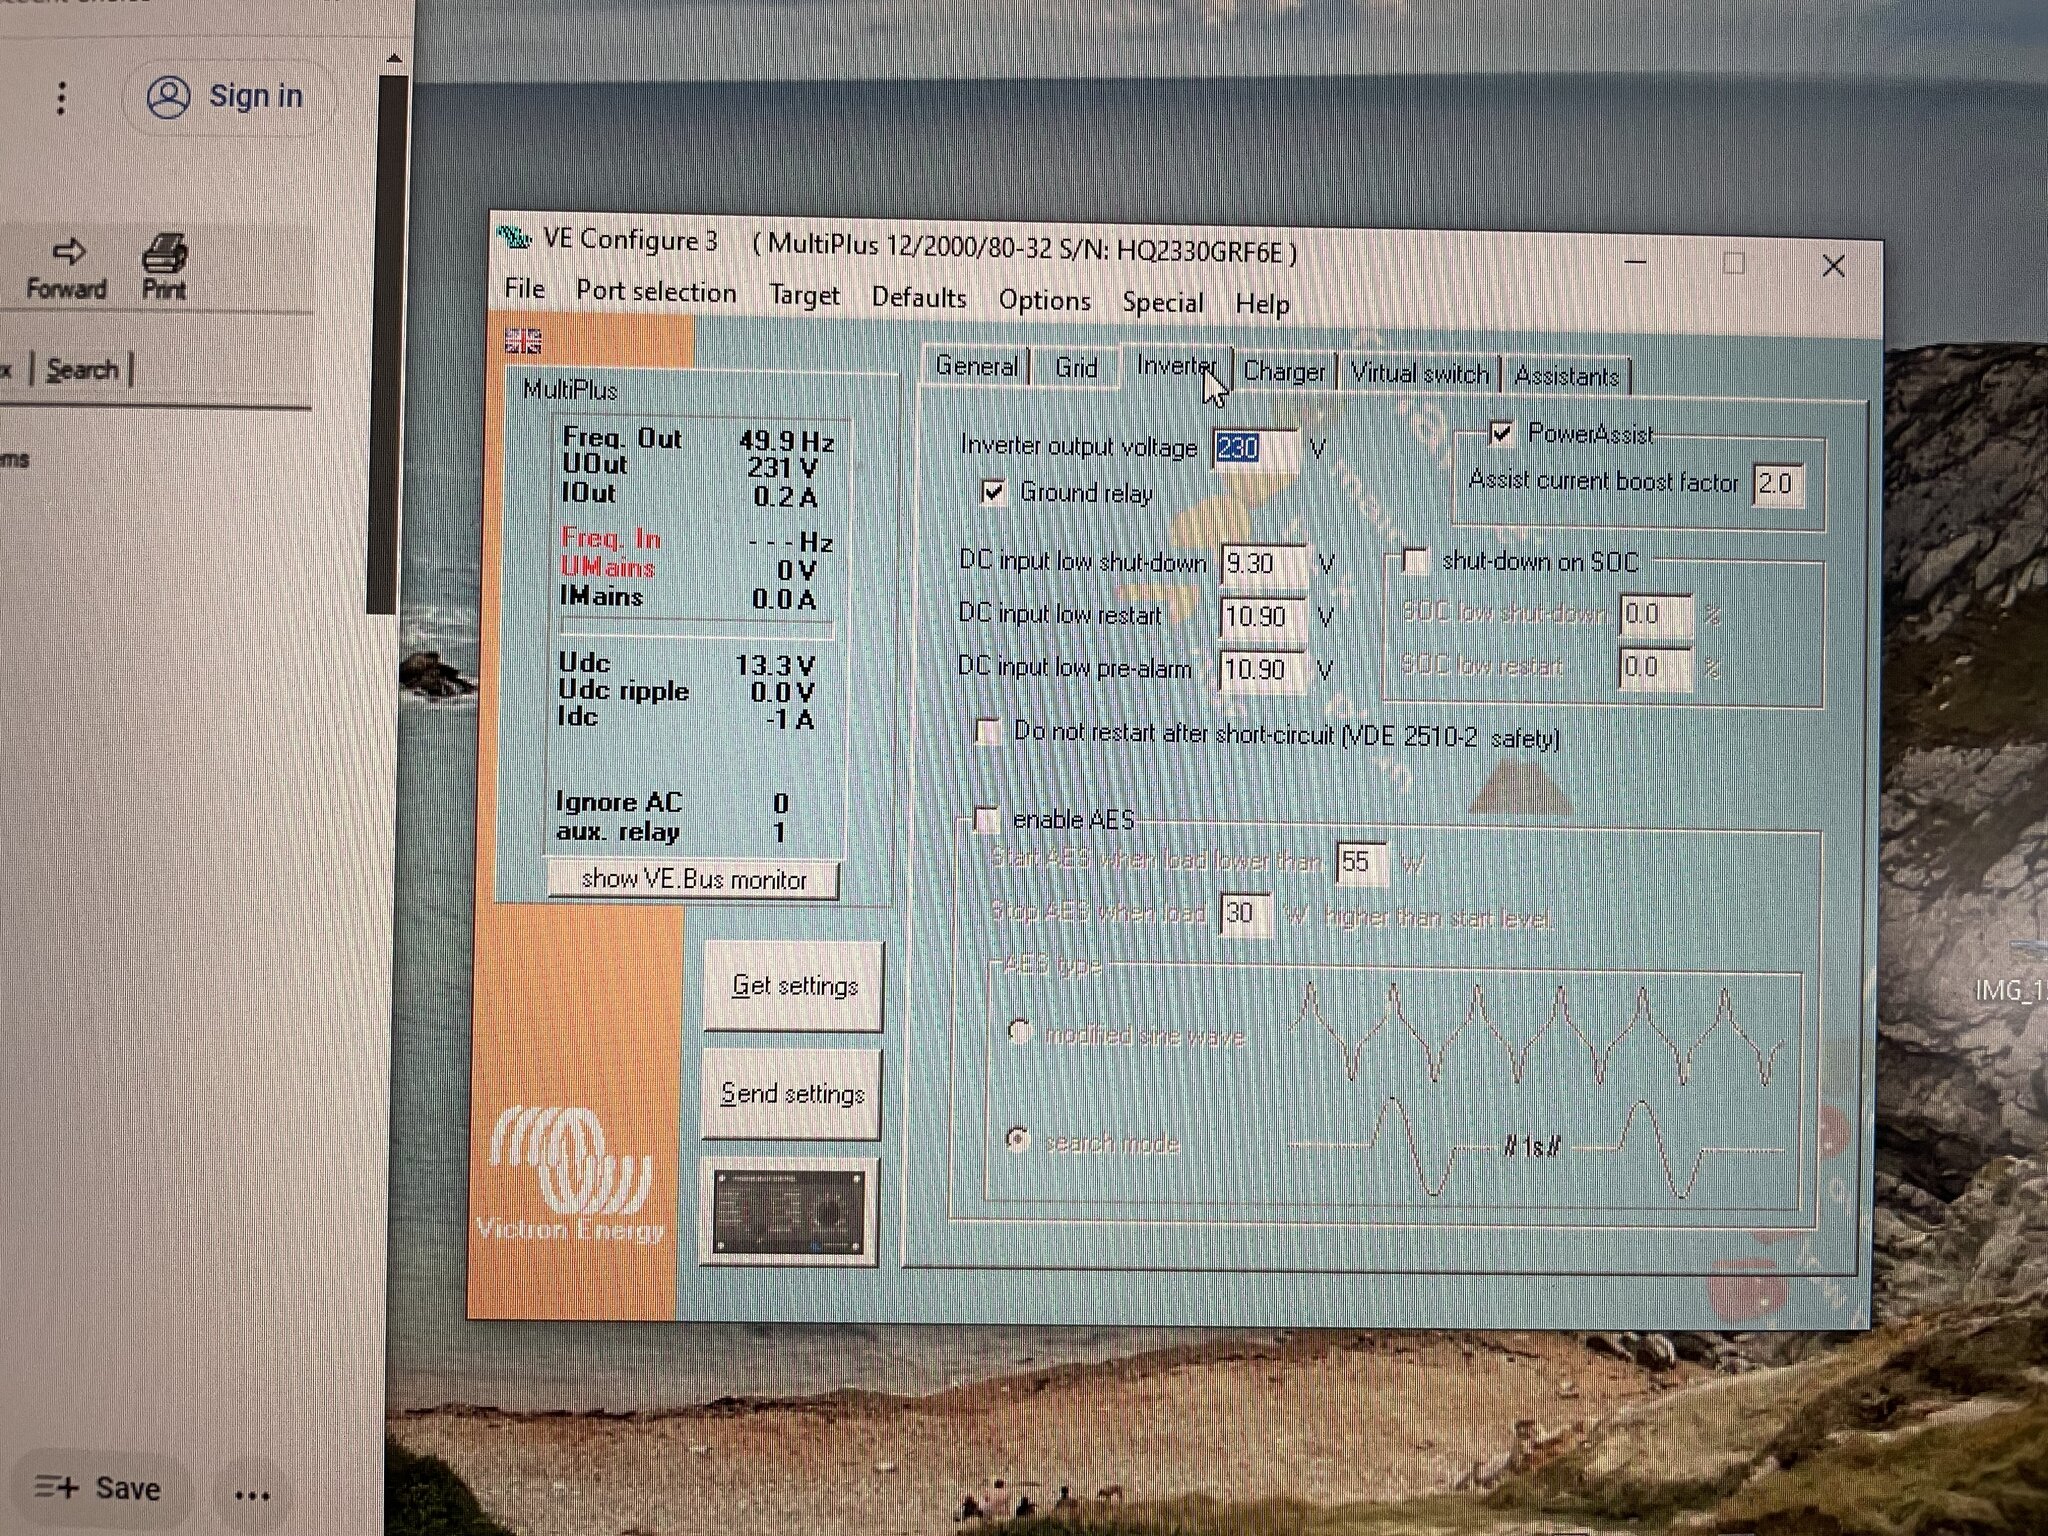Click the scroll-up arrow in browser scrollbar
2048x1536 pixels.
point(394,59)
